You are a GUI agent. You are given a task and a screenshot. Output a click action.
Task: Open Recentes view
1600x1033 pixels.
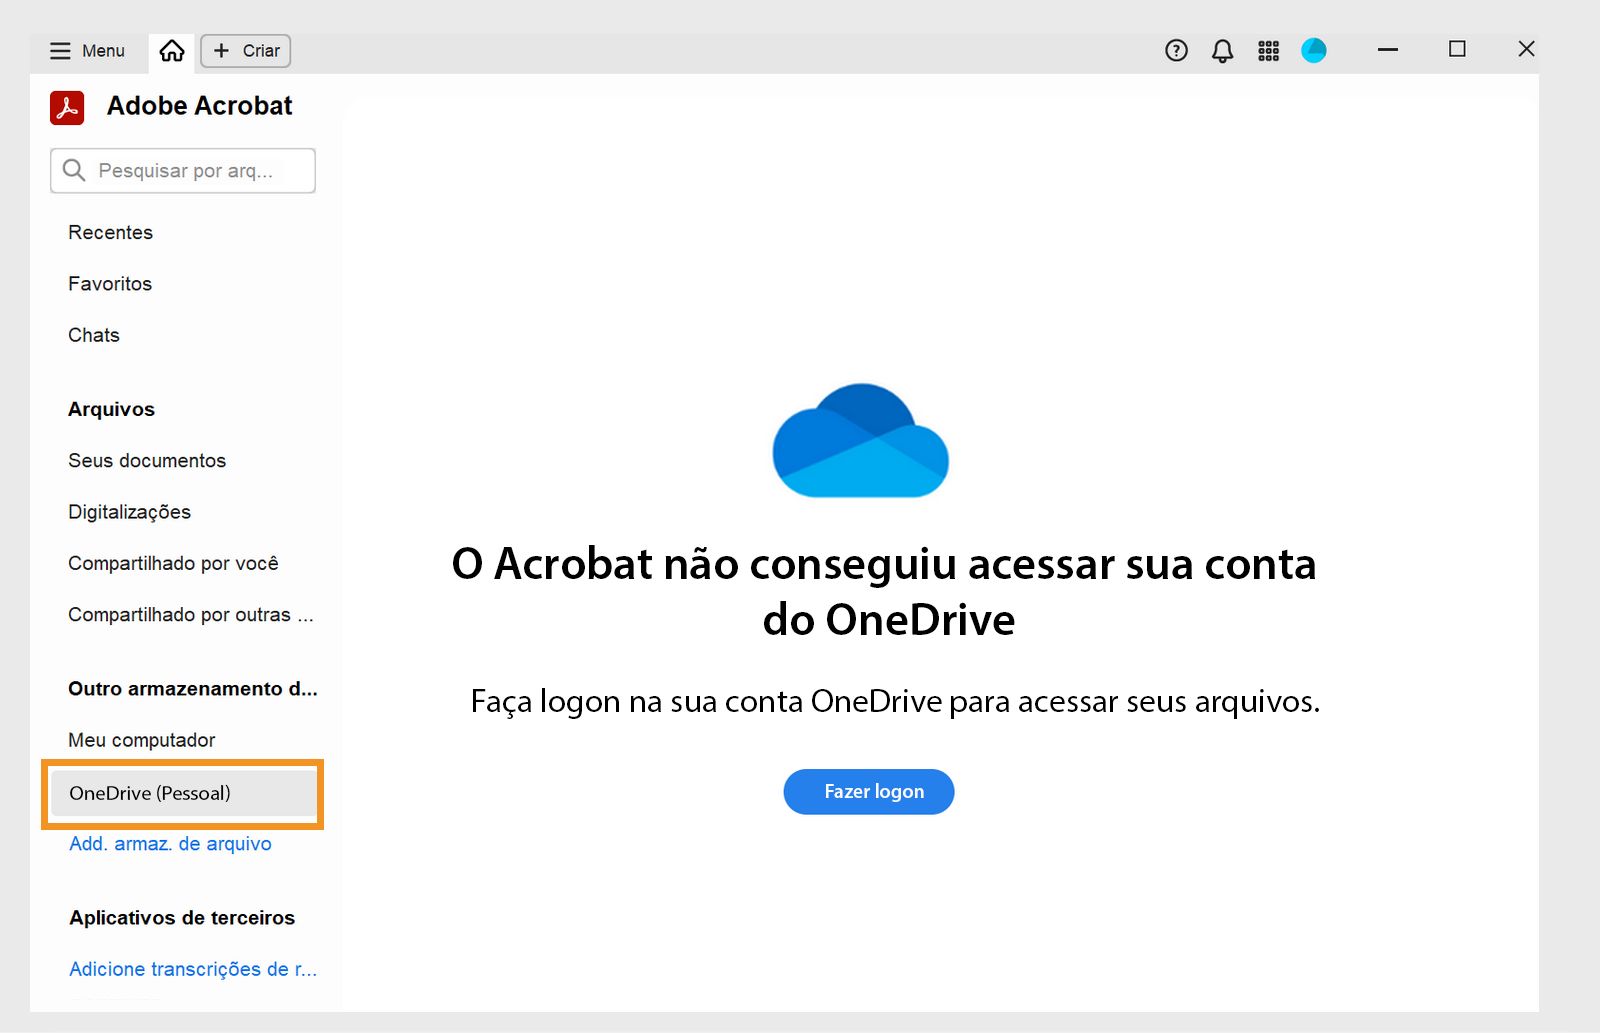click(x=110, y=232)
